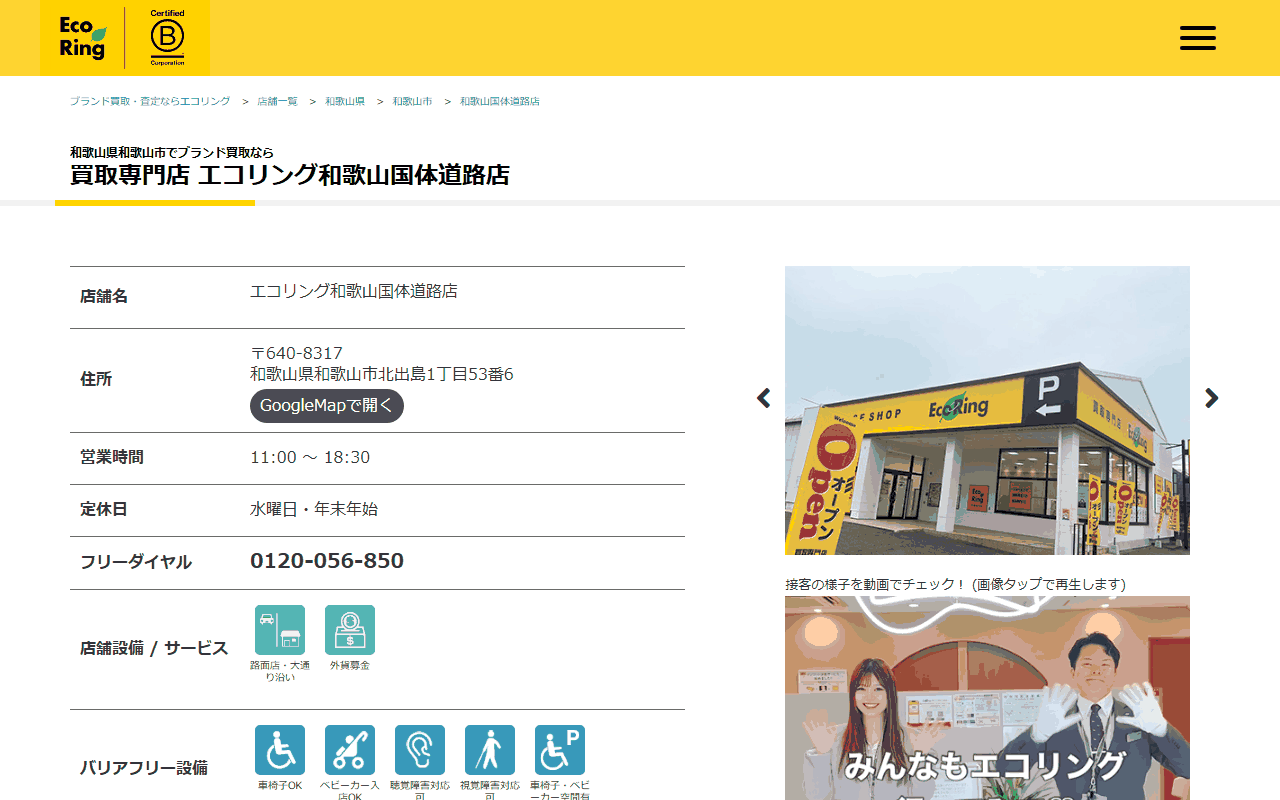The height and width of the screenshot is (800, 1280).
Task: Click the video caption 接客の様子を動画でチェック
Action: coord(955,584)
